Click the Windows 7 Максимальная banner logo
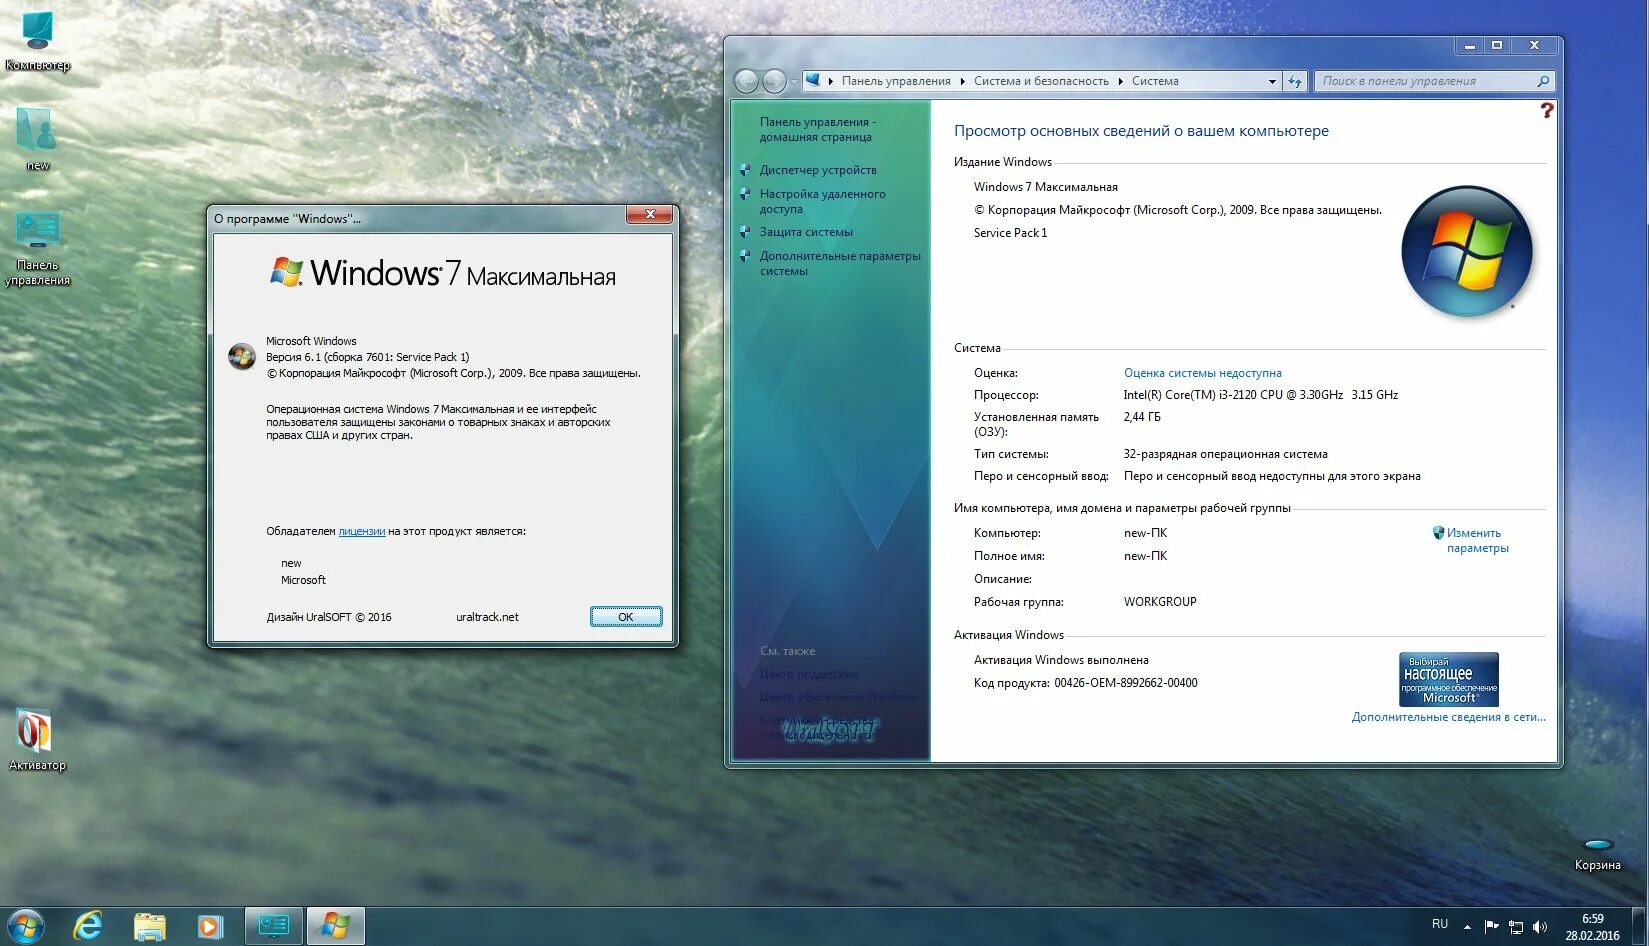This screenshot has width=1649, height=946. [443, 273]
